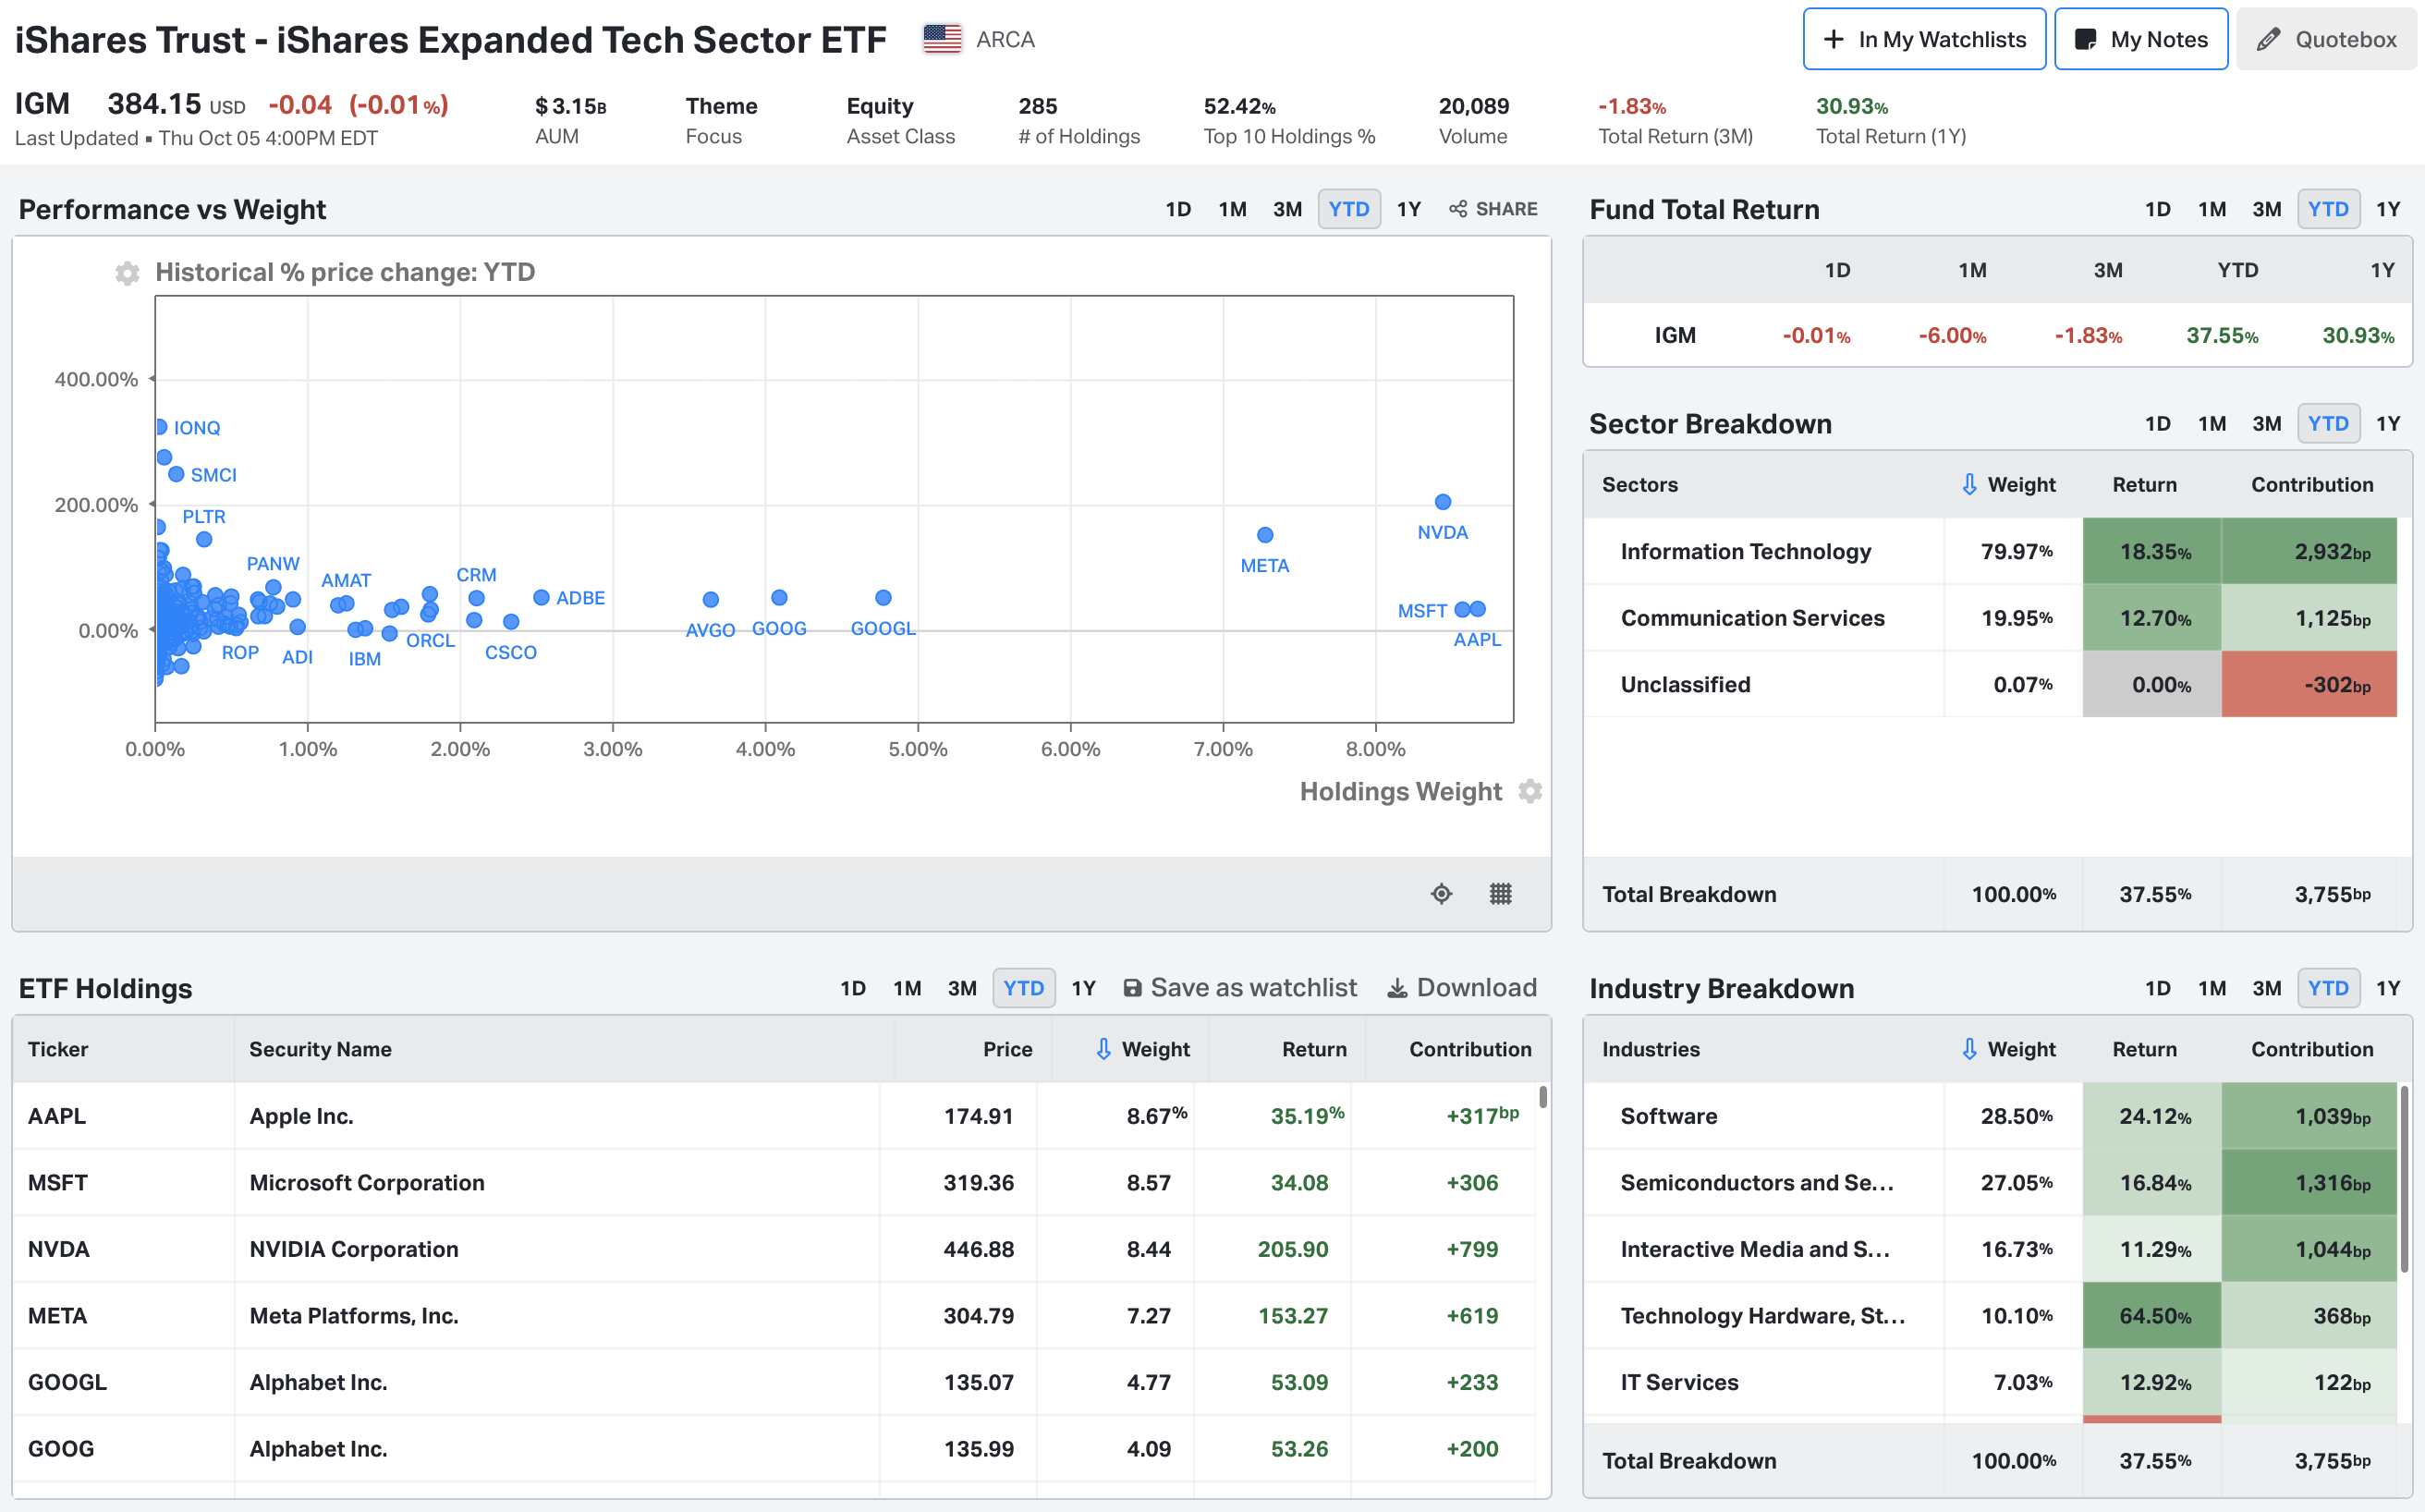Viewport: 2425px width, 1512px height.
Task: Click the META data point on scatter chart
Action: [1265, 535]
